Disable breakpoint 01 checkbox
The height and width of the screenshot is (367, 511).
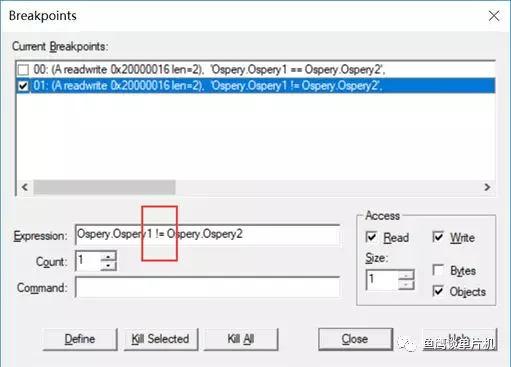coord(23,86)
